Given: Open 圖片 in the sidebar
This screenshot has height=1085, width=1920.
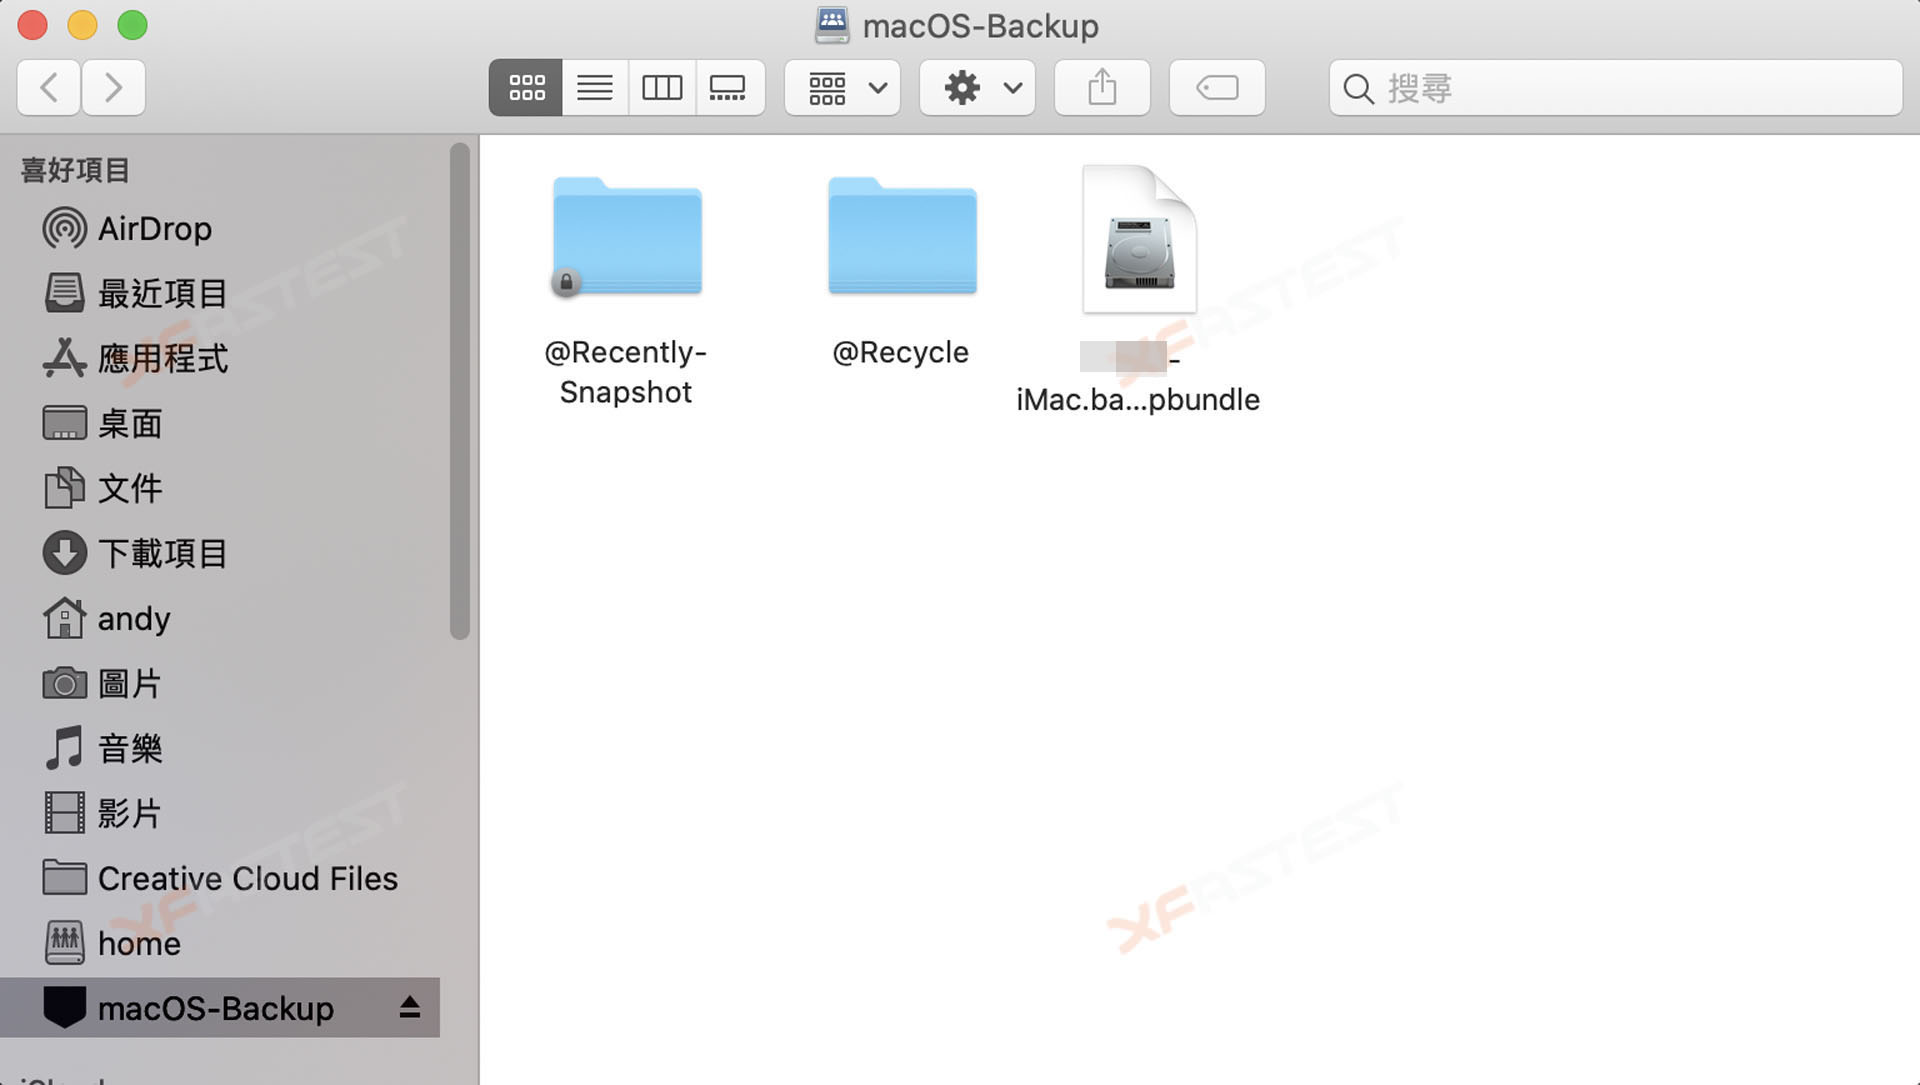Looking at the screenshot, I should pyautogui.click(x=220, y=684).
